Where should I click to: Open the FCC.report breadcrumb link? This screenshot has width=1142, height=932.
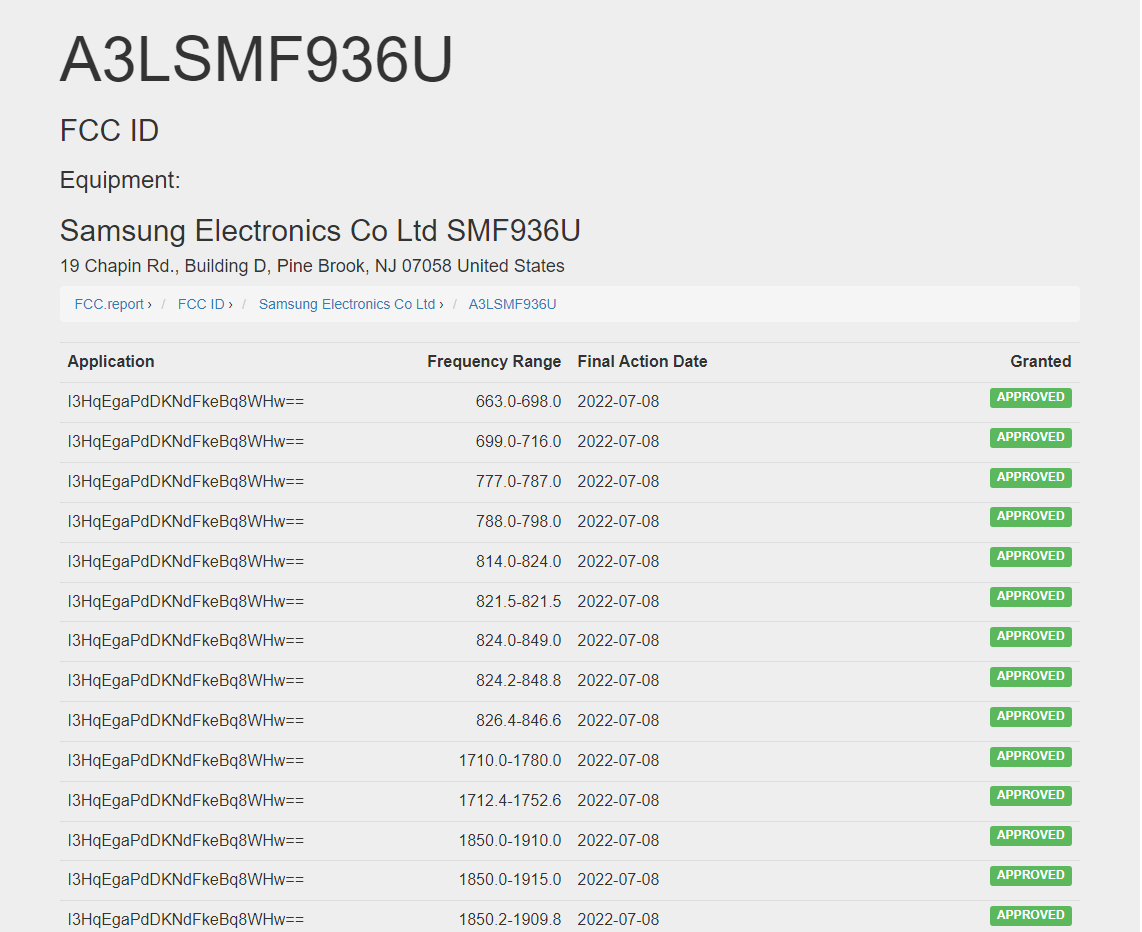click(x=109, y=304)
